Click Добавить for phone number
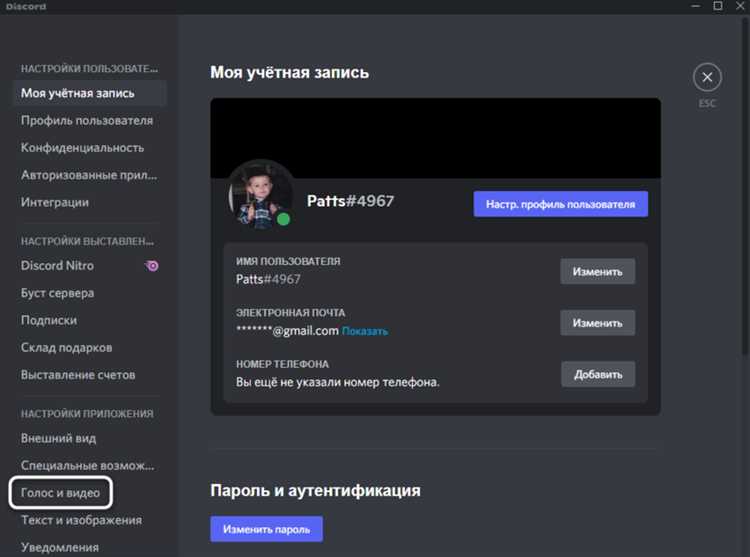This screenshot has width=750, height=557. [x=598, y=374]
